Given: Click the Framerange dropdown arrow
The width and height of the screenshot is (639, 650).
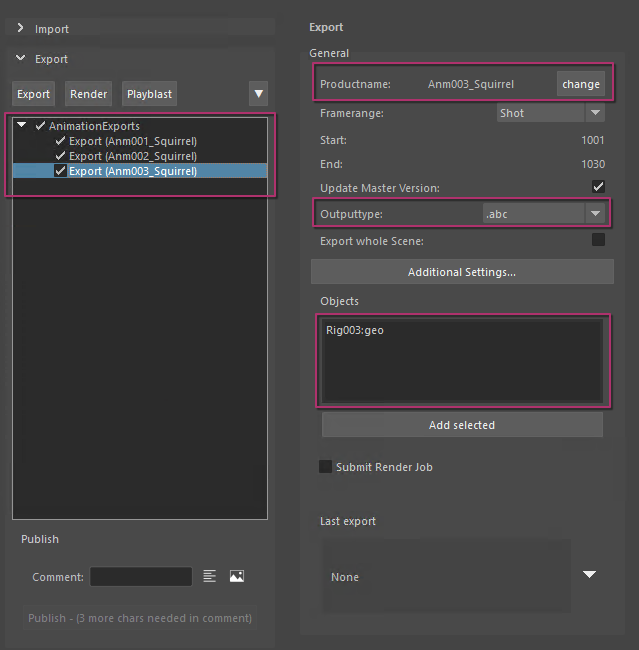Looking at the screenshot, I should pyautogui.click(x=595, y=113).
